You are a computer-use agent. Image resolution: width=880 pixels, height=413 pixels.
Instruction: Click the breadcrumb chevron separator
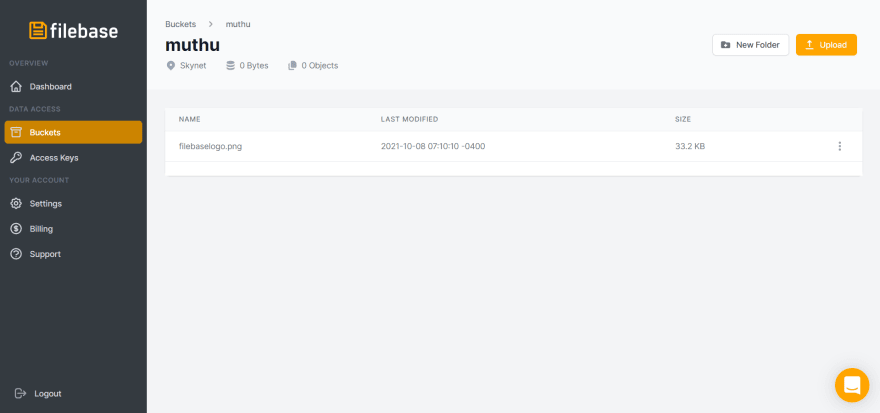coord(211,24)
